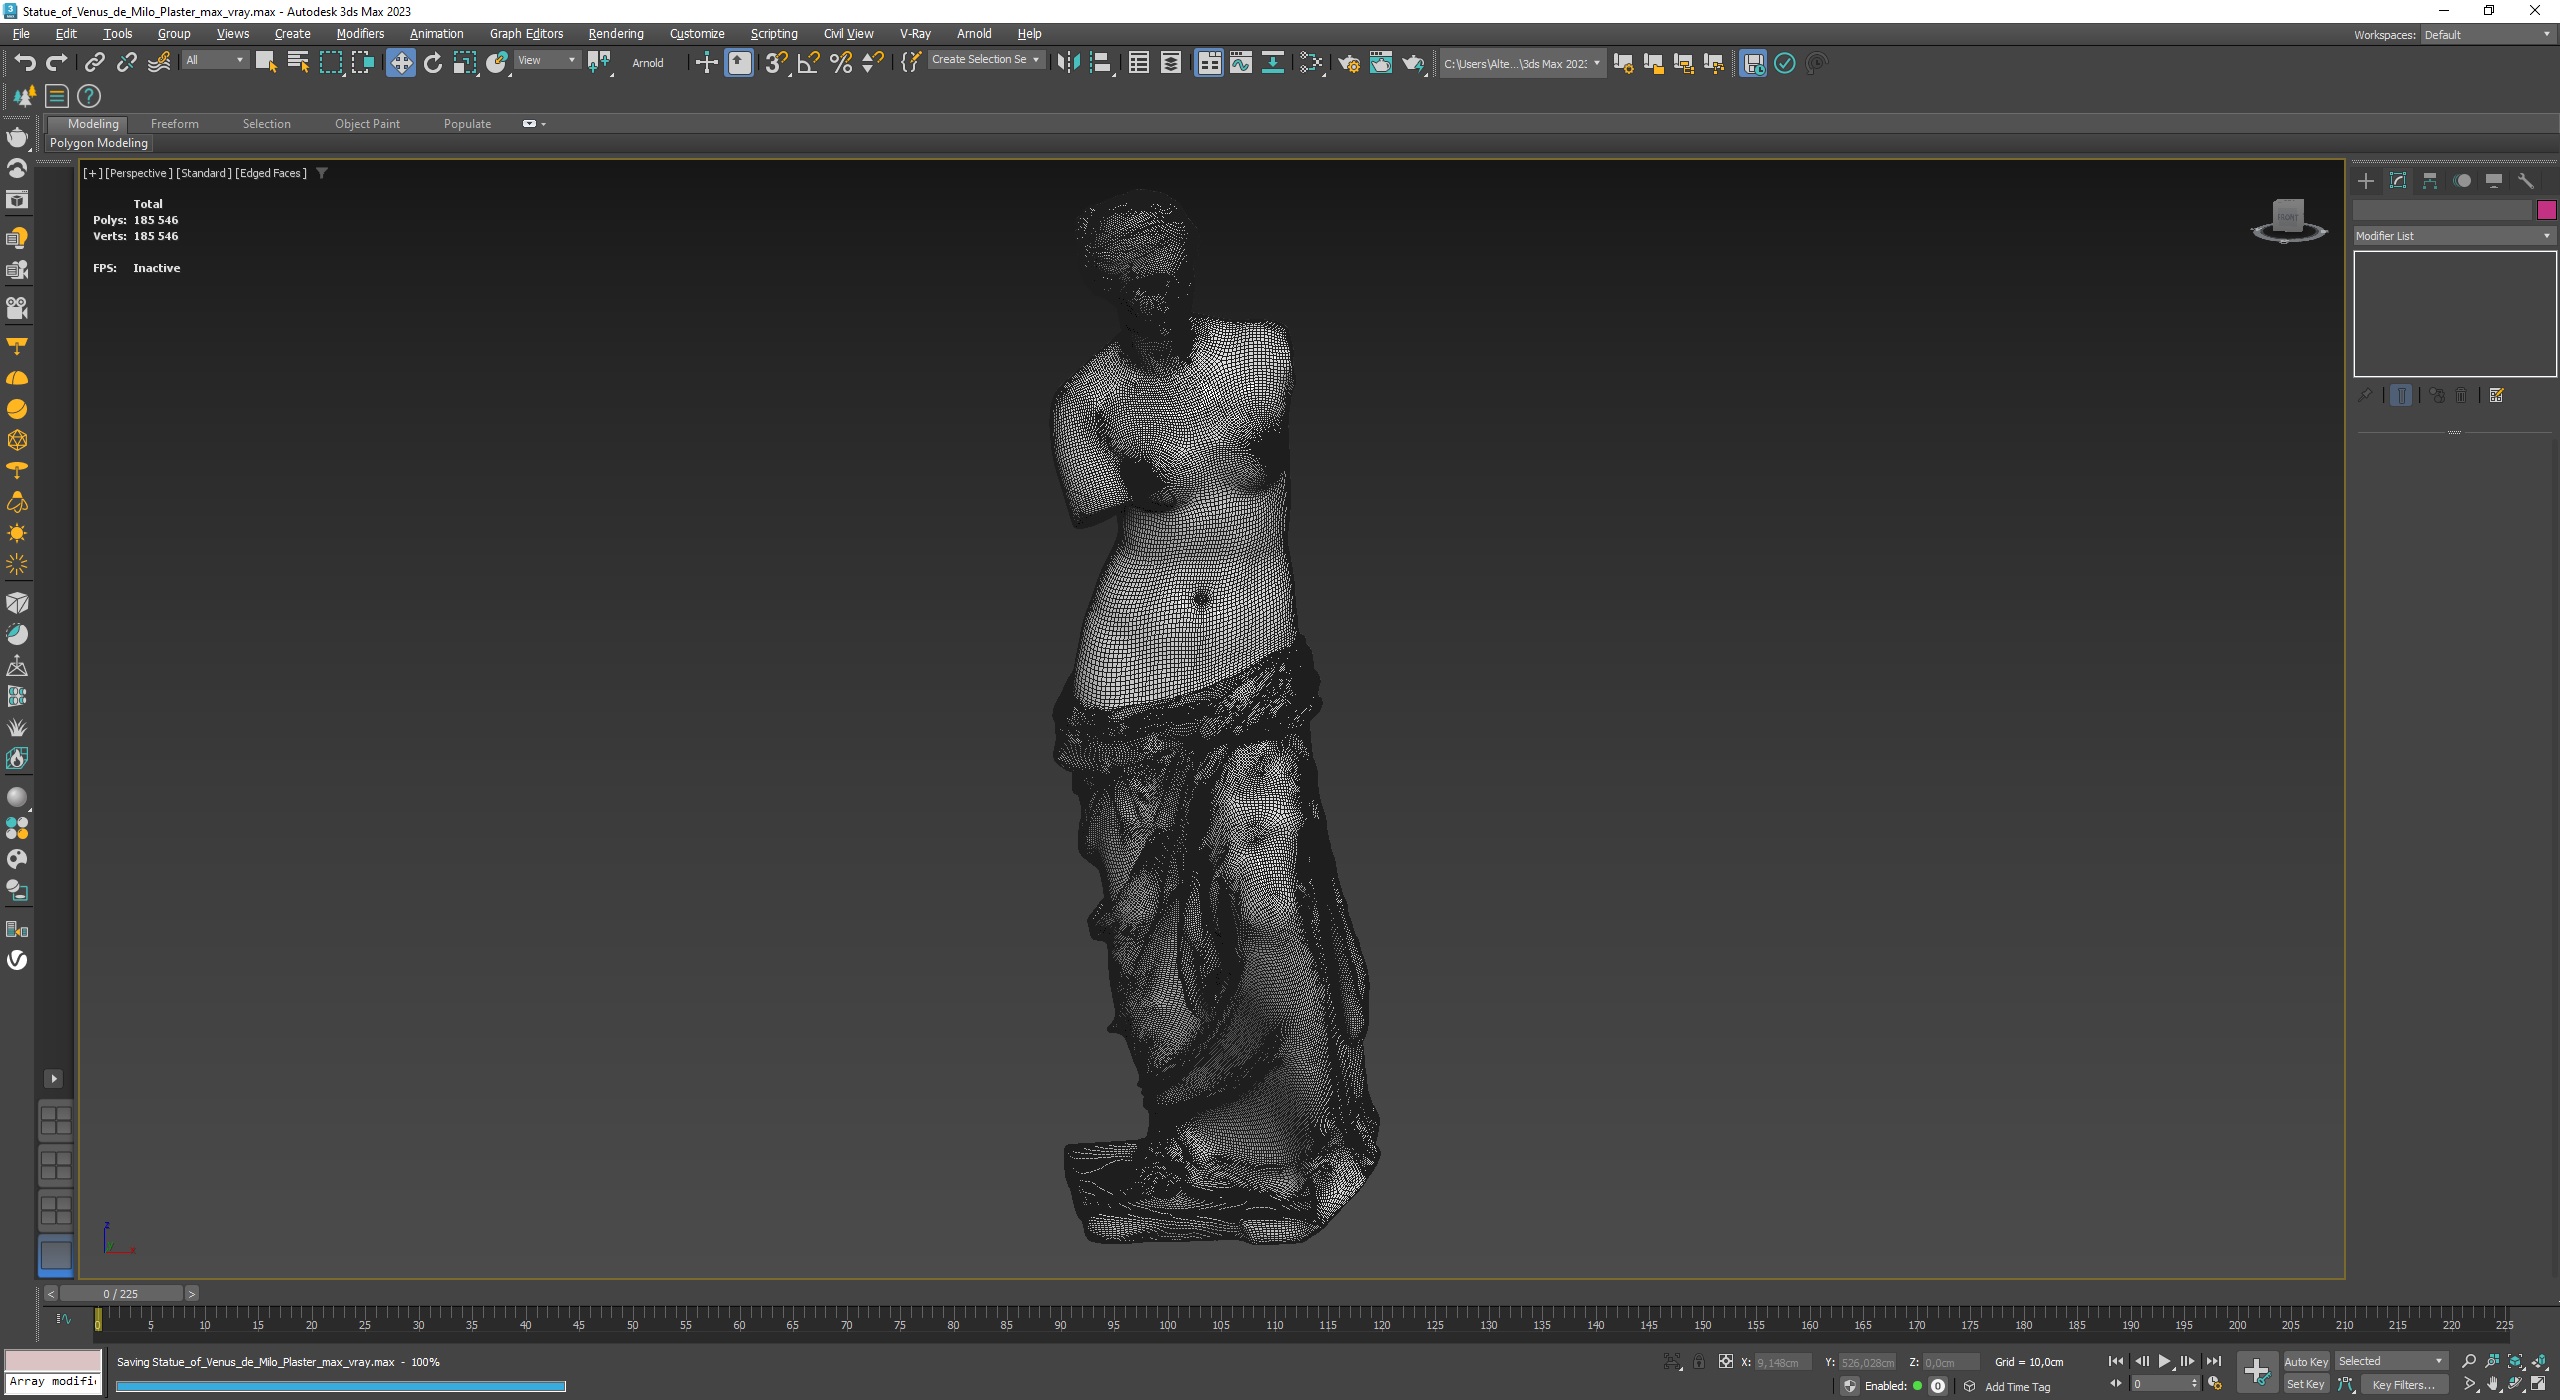This screenshot has width=2560, height=1400.
Task: Click the Set Key button
Action: click(x=2306, y=1384)
